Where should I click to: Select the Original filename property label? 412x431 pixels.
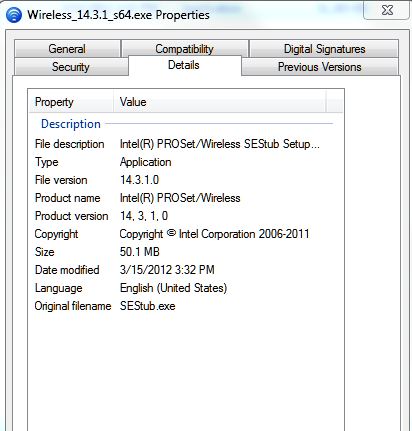point(73,306)
